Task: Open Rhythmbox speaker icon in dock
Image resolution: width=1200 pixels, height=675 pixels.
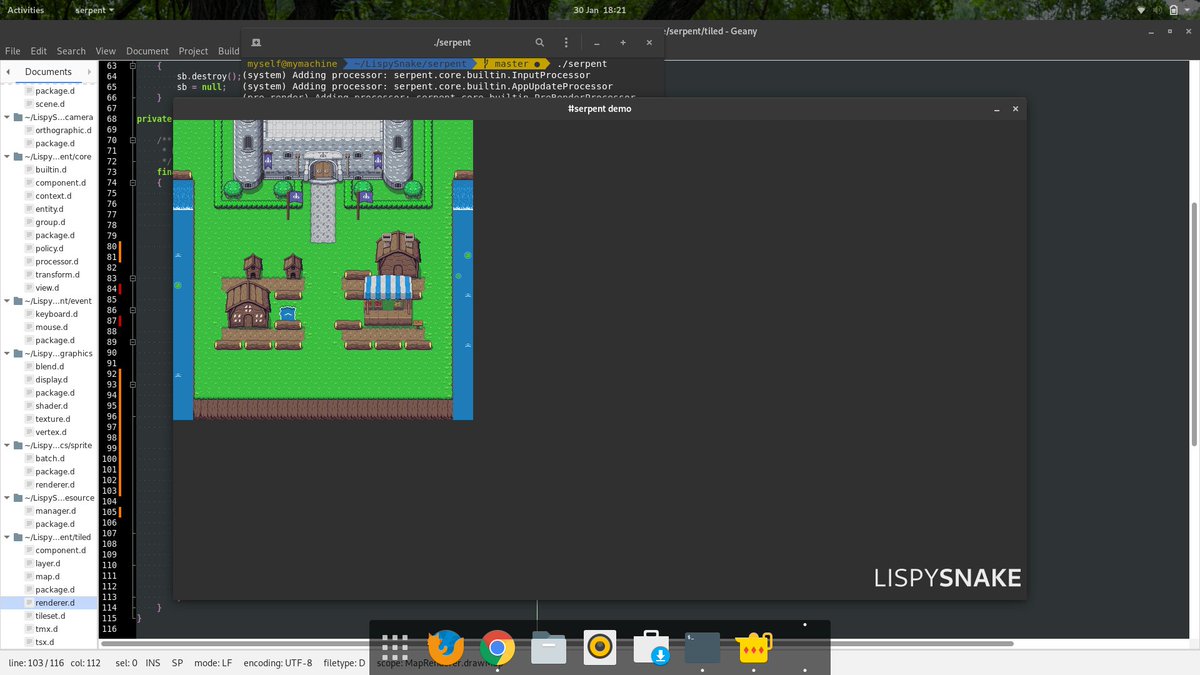Action: (600, 648)
